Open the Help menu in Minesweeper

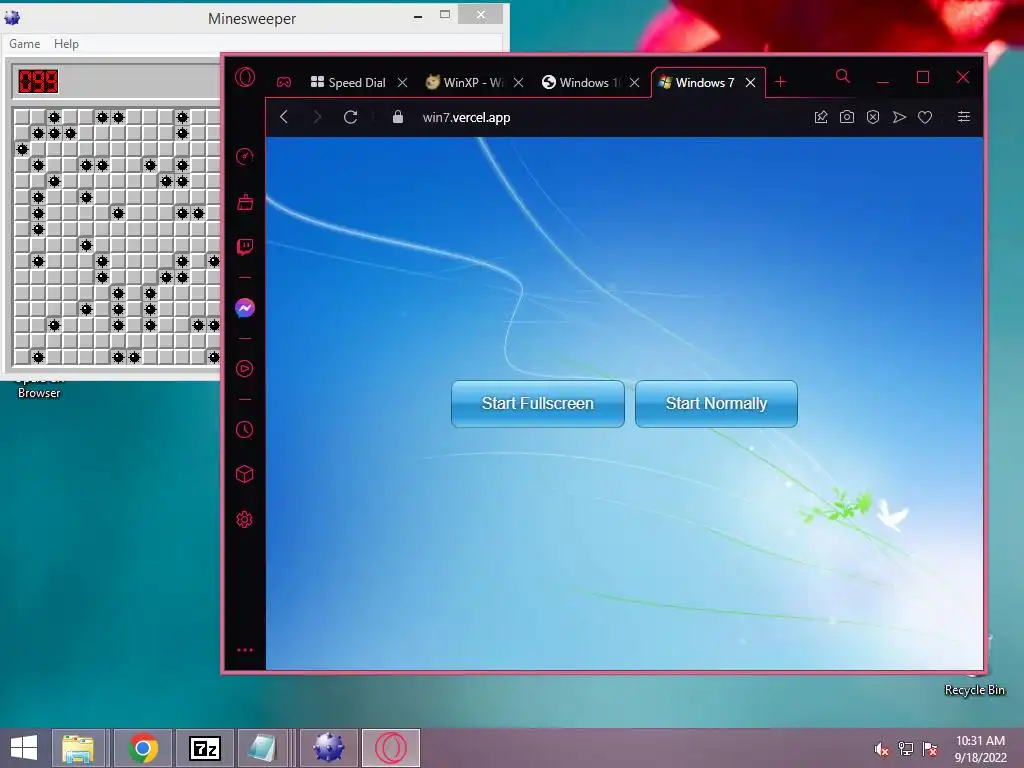click(x=66, y=44)
